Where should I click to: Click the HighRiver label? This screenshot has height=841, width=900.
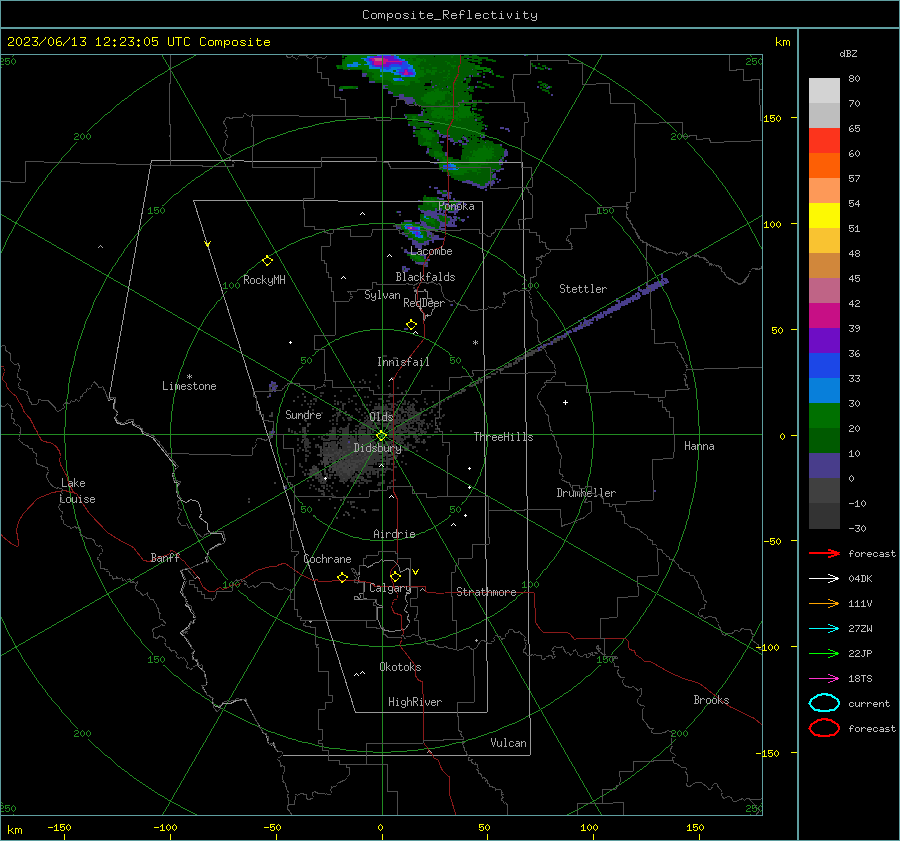(x=415, y=702)
